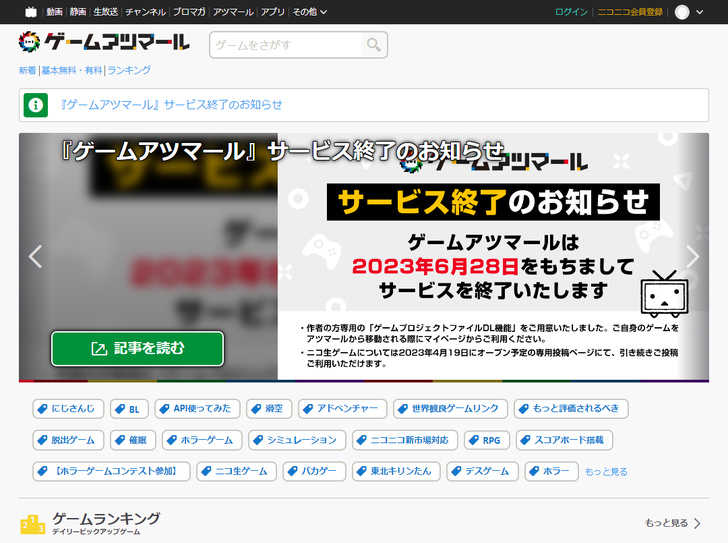The height and width of the screenshot is (543, 728).
Task: Click the ゲームランキング heading
Action: [x=106, y=518]
